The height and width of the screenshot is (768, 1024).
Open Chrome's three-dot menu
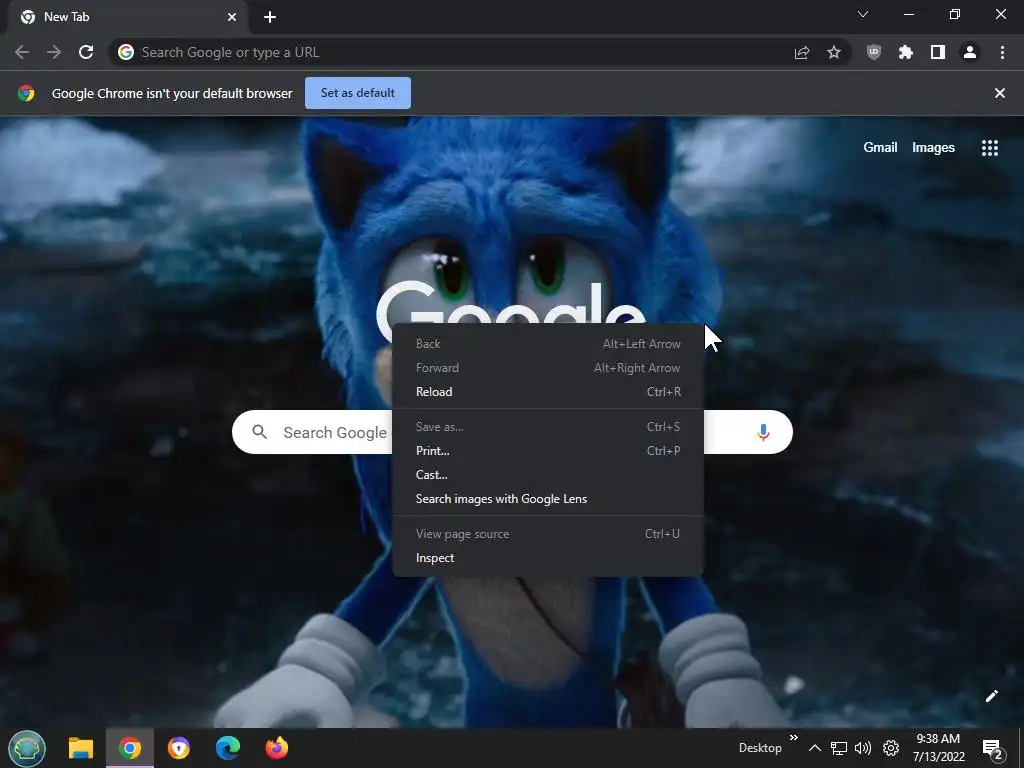pyautogui.click(x=1002, y=52)
